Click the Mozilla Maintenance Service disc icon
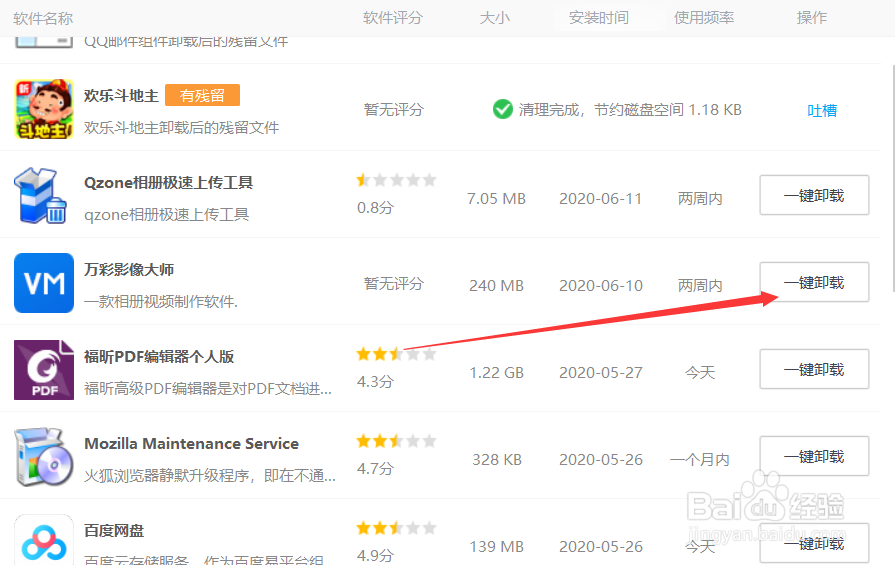Image resolution: width=895 pixels, height=565 pixels. (x=44, y=457)
